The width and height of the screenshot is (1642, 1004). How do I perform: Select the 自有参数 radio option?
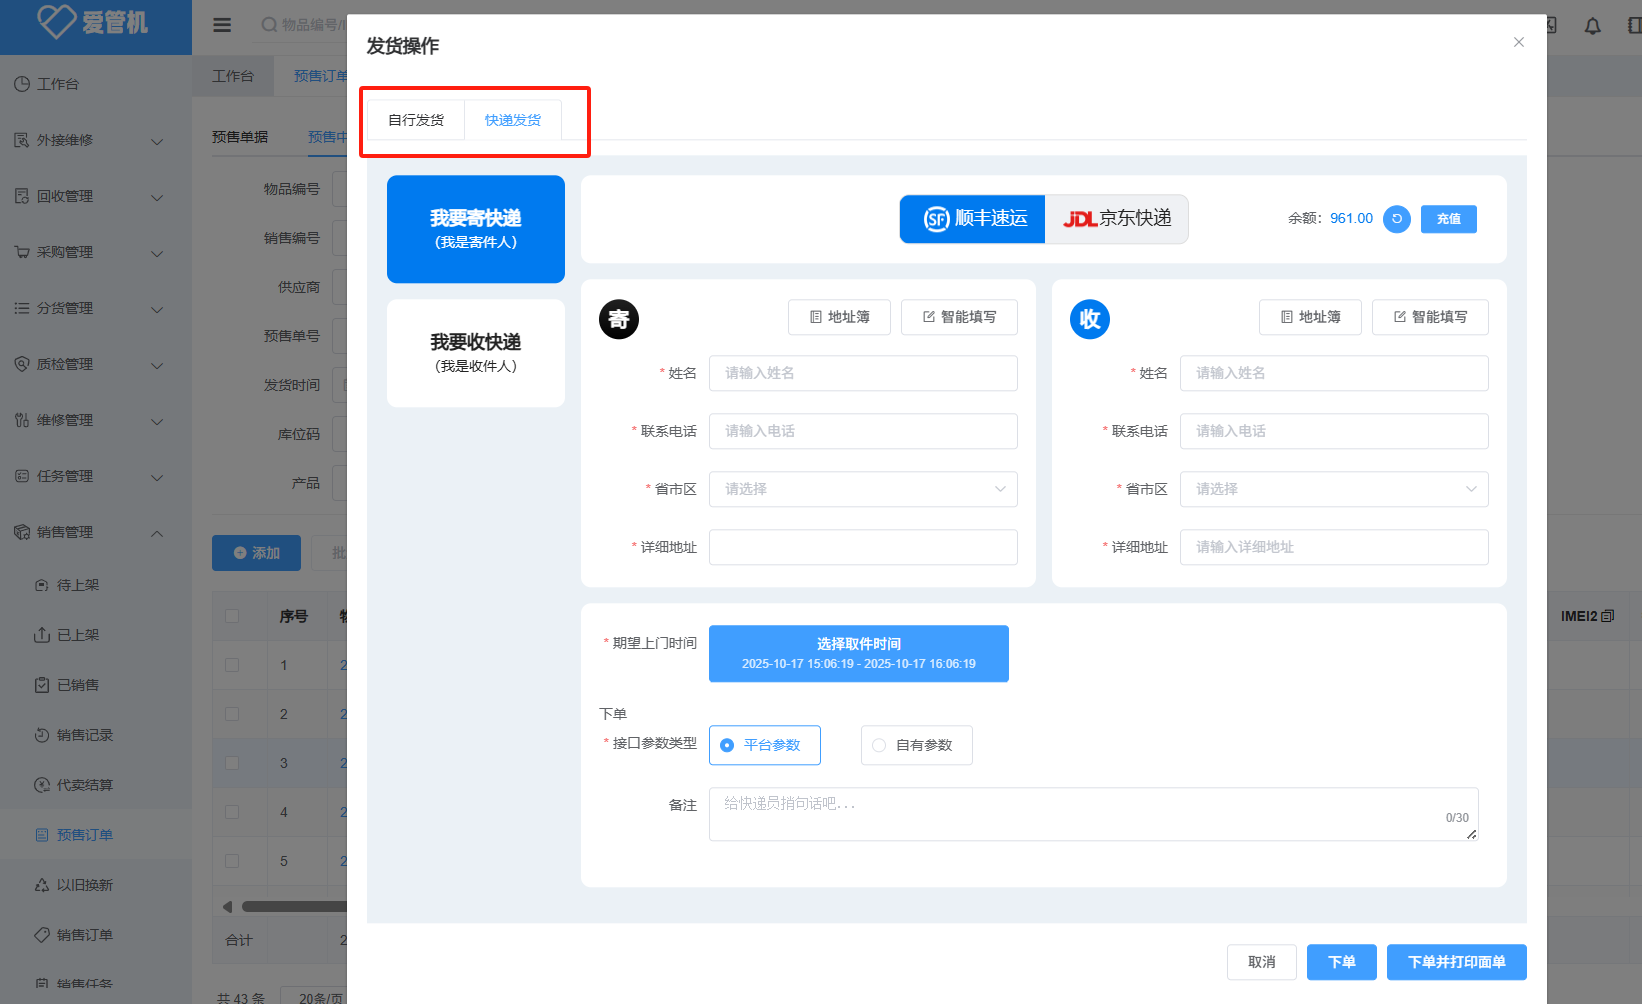916,745
